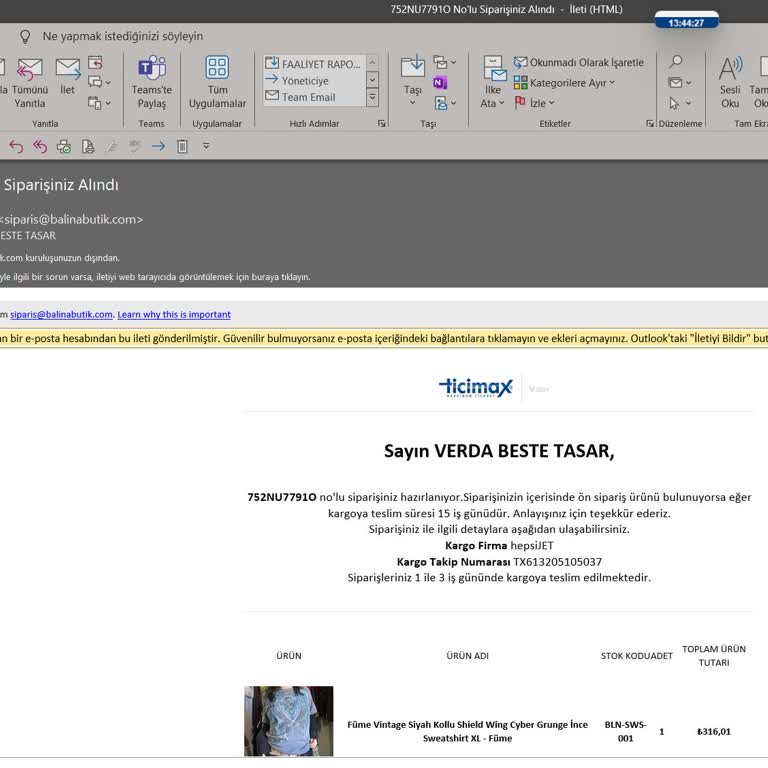
Task: Click the 13:44:27 timer badge
Action: 686,22
